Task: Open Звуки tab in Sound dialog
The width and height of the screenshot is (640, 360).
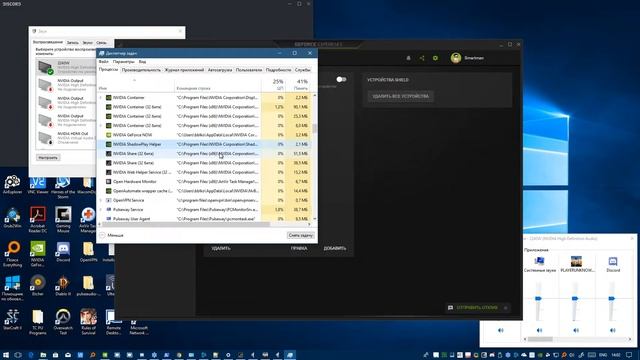Action: click(87, 42)
